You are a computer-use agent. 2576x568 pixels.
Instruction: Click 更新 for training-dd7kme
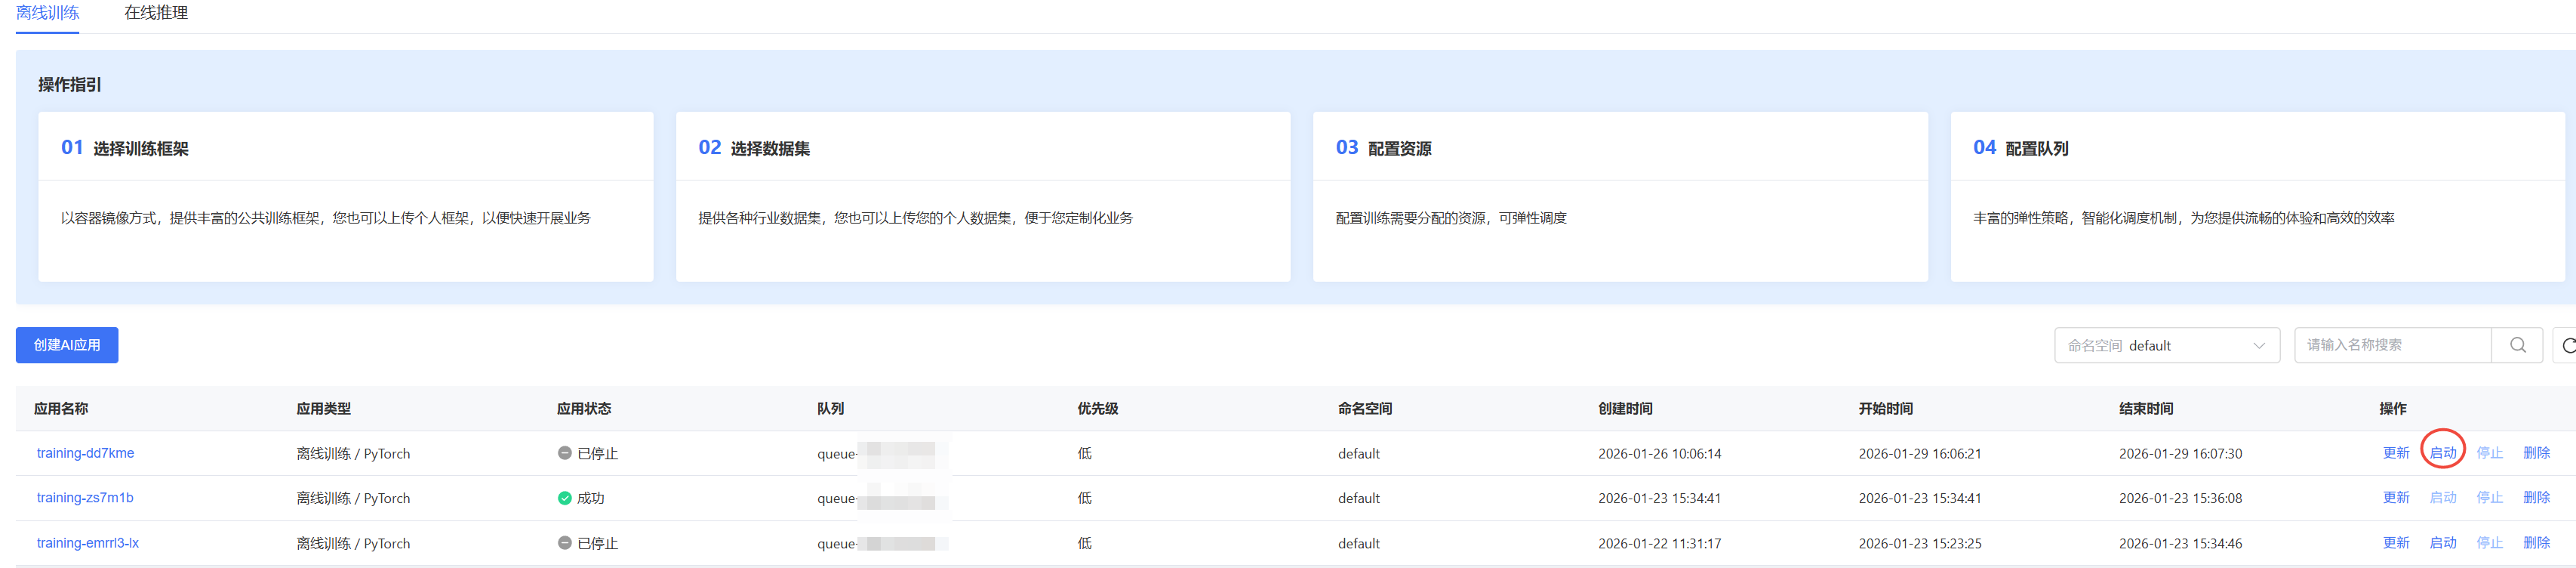click(x=2395, y=453)
